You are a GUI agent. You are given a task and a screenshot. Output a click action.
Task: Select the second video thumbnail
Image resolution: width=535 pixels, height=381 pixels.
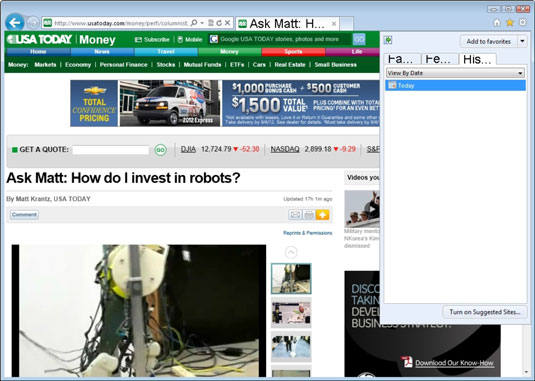point(291,313)
